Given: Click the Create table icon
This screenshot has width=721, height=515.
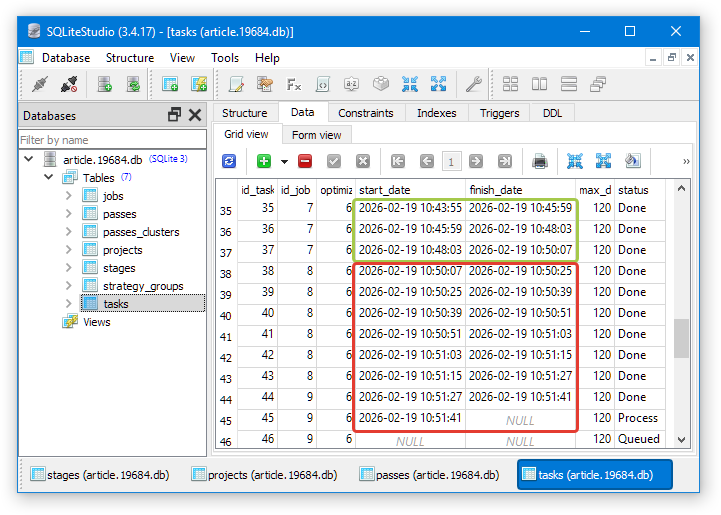Looking at the screenshot, I should pos(170,85).
